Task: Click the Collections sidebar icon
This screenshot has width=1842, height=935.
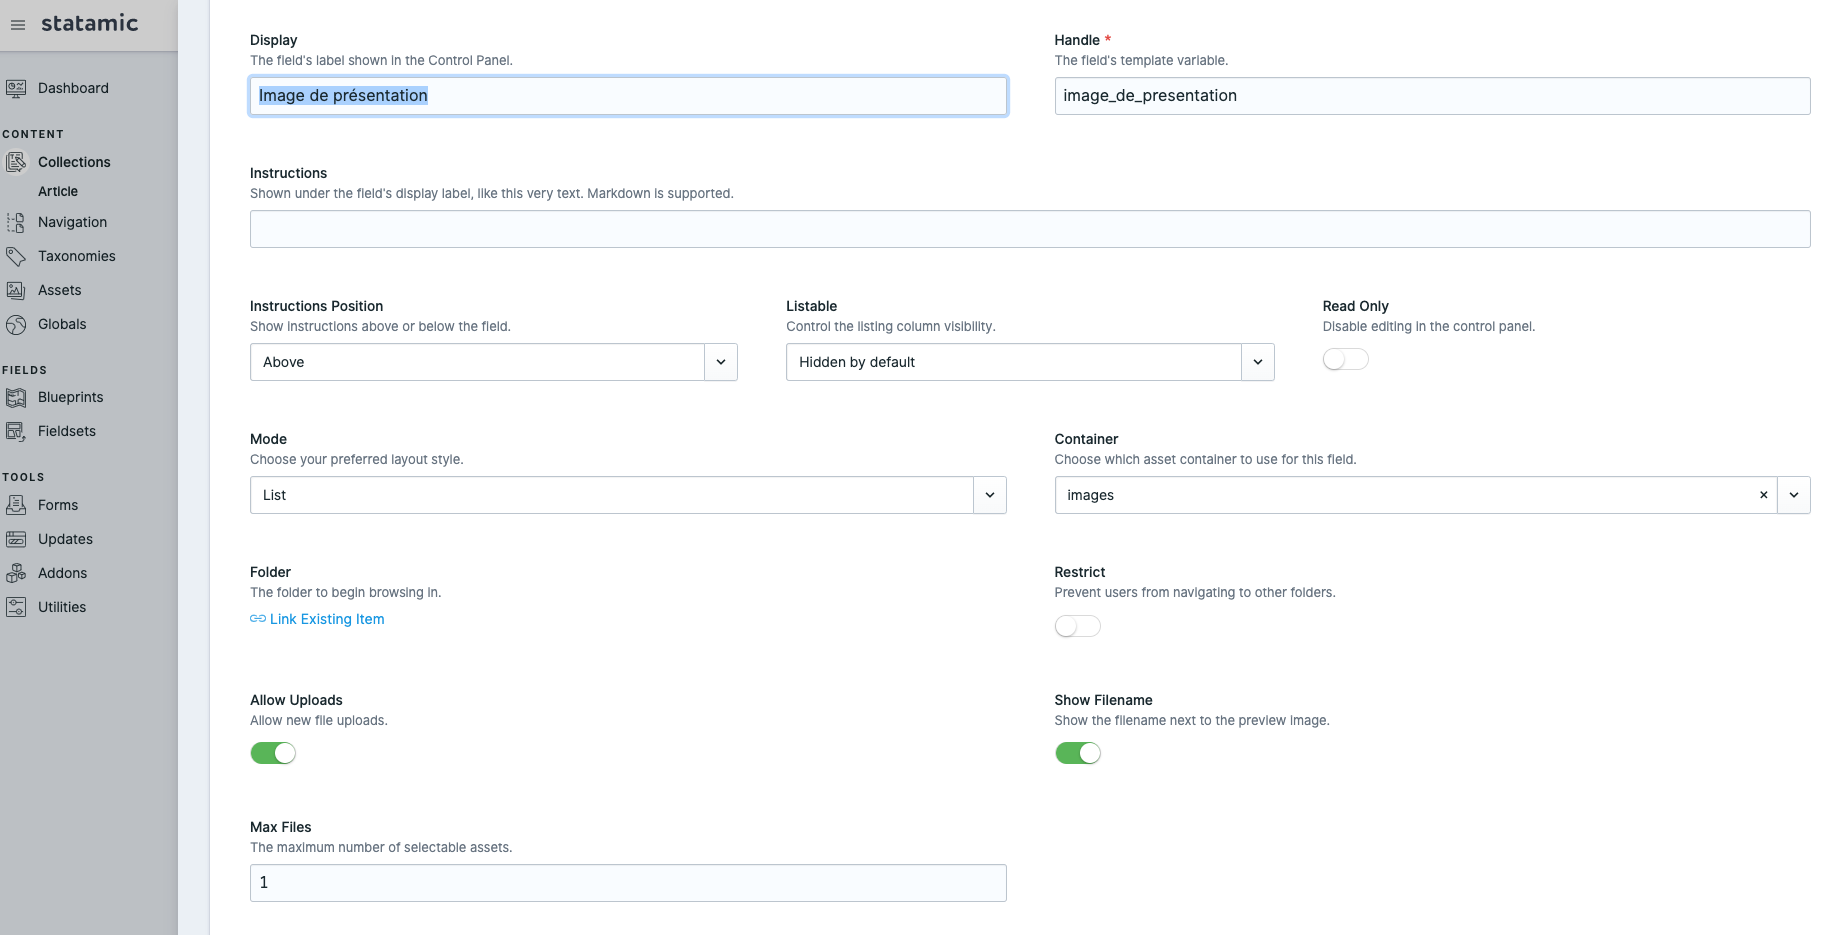Action: (x=16, y=162)
